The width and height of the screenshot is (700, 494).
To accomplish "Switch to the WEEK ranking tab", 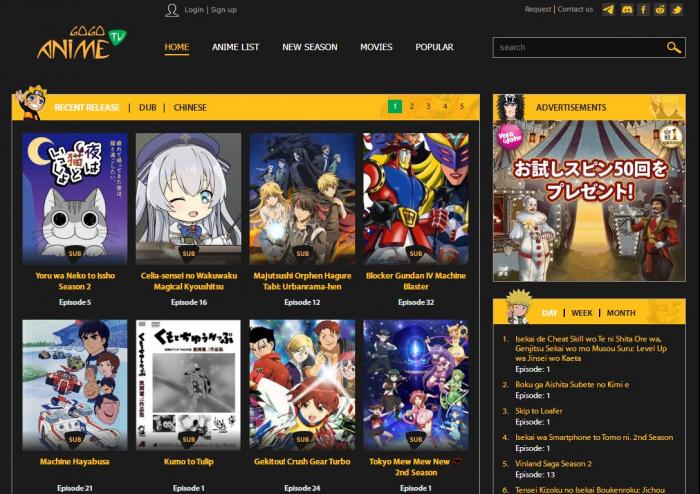I will [582, 313].
